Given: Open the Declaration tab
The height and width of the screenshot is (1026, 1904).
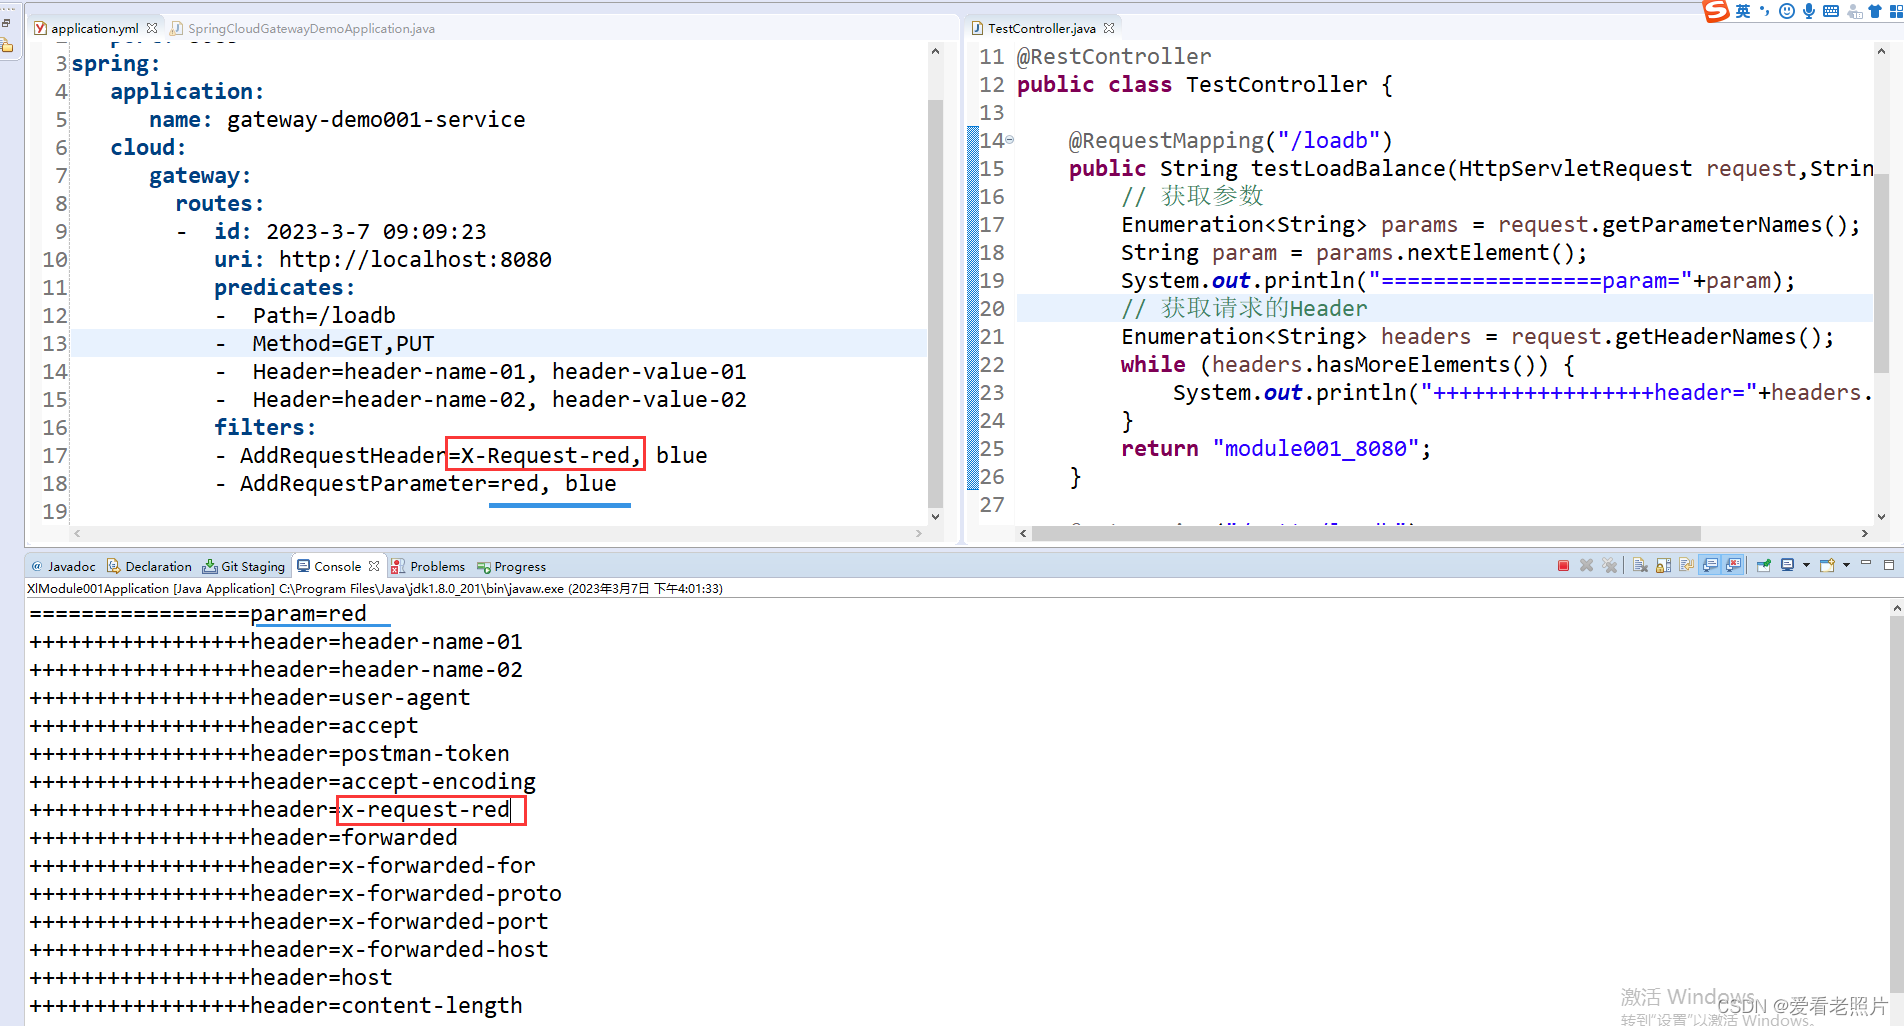Looking at the screenshot, I should 149,566.
